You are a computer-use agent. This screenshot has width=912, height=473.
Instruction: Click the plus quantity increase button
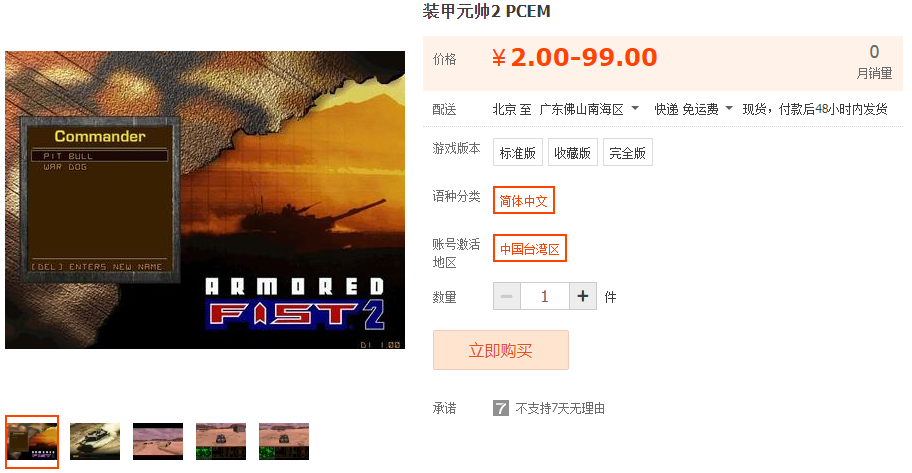[x=583, y=296]
